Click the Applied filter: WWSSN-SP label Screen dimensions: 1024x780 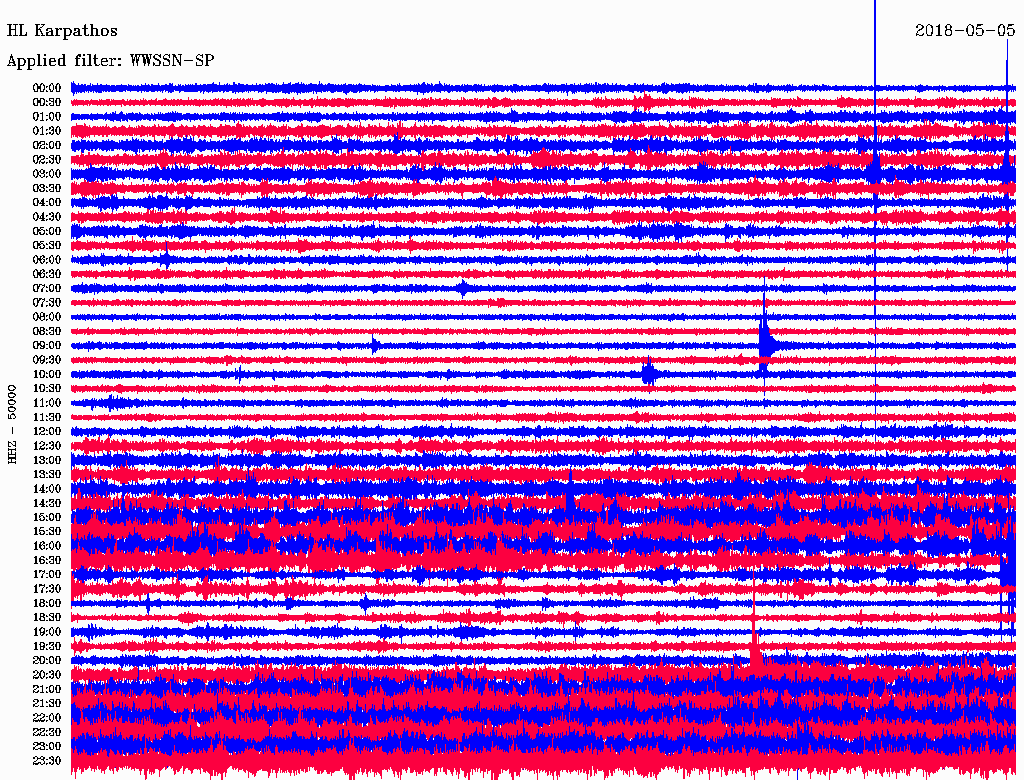110,61
